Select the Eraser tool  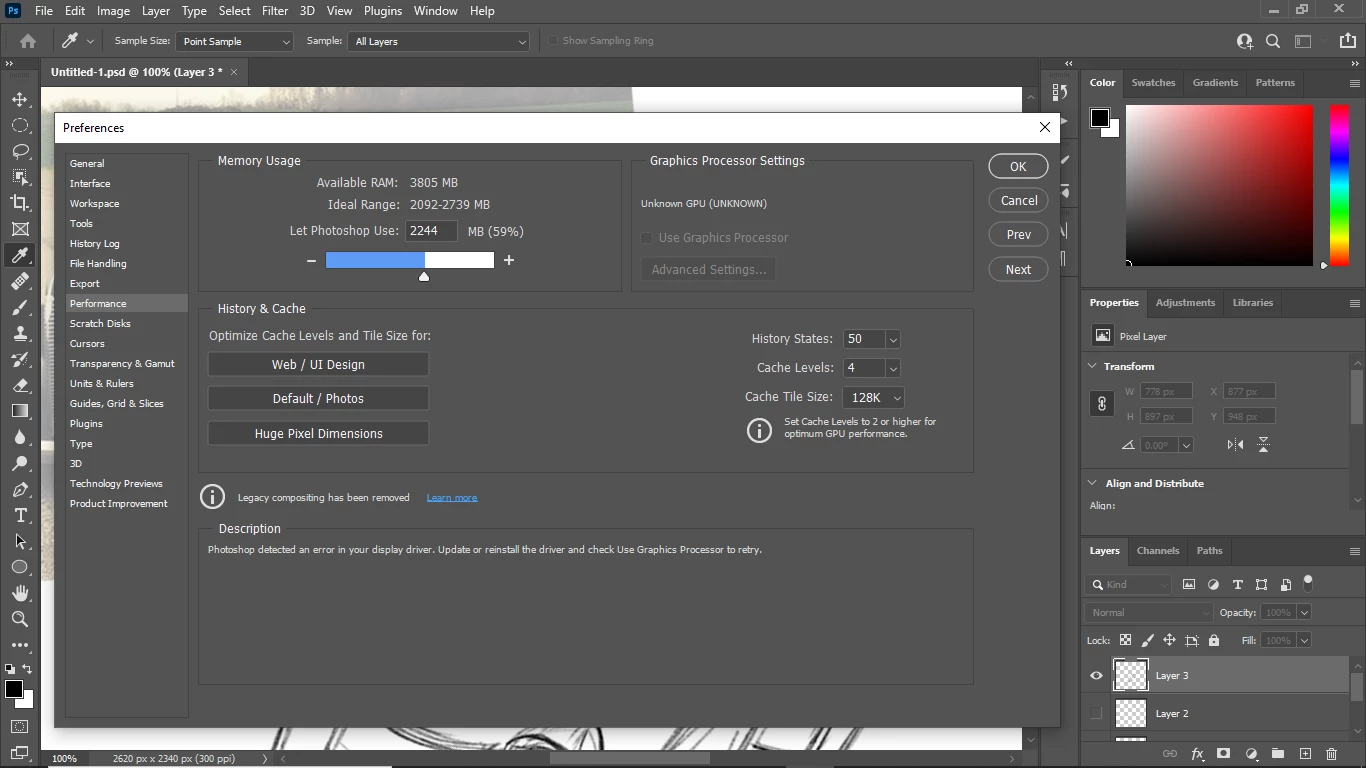click(20, 386)
